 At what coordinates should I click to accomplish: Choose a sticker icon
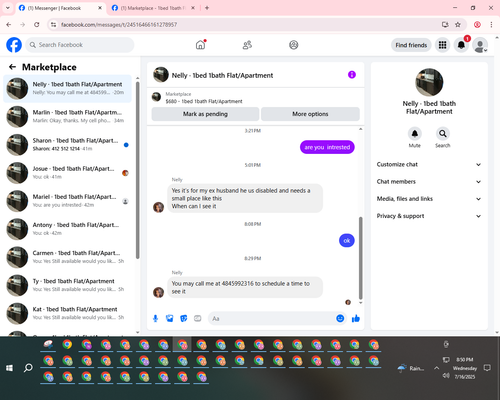(184, 318)
